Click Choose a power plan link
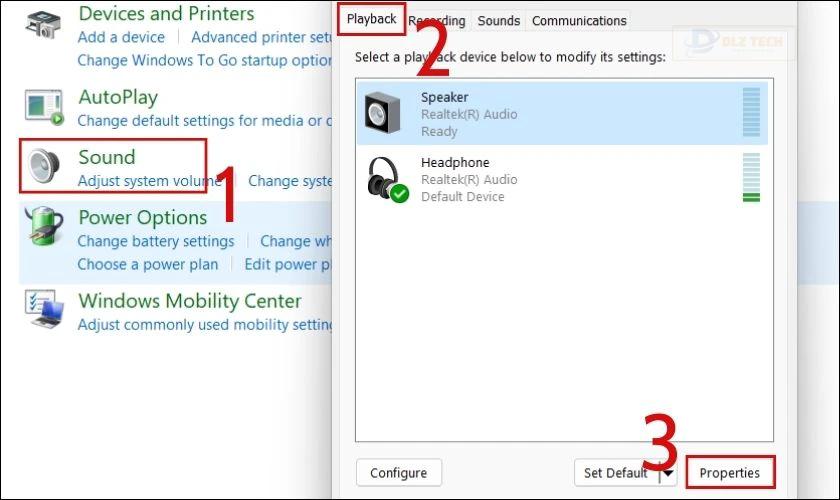This screenshot has width=840, height=500. coord(148,264)
